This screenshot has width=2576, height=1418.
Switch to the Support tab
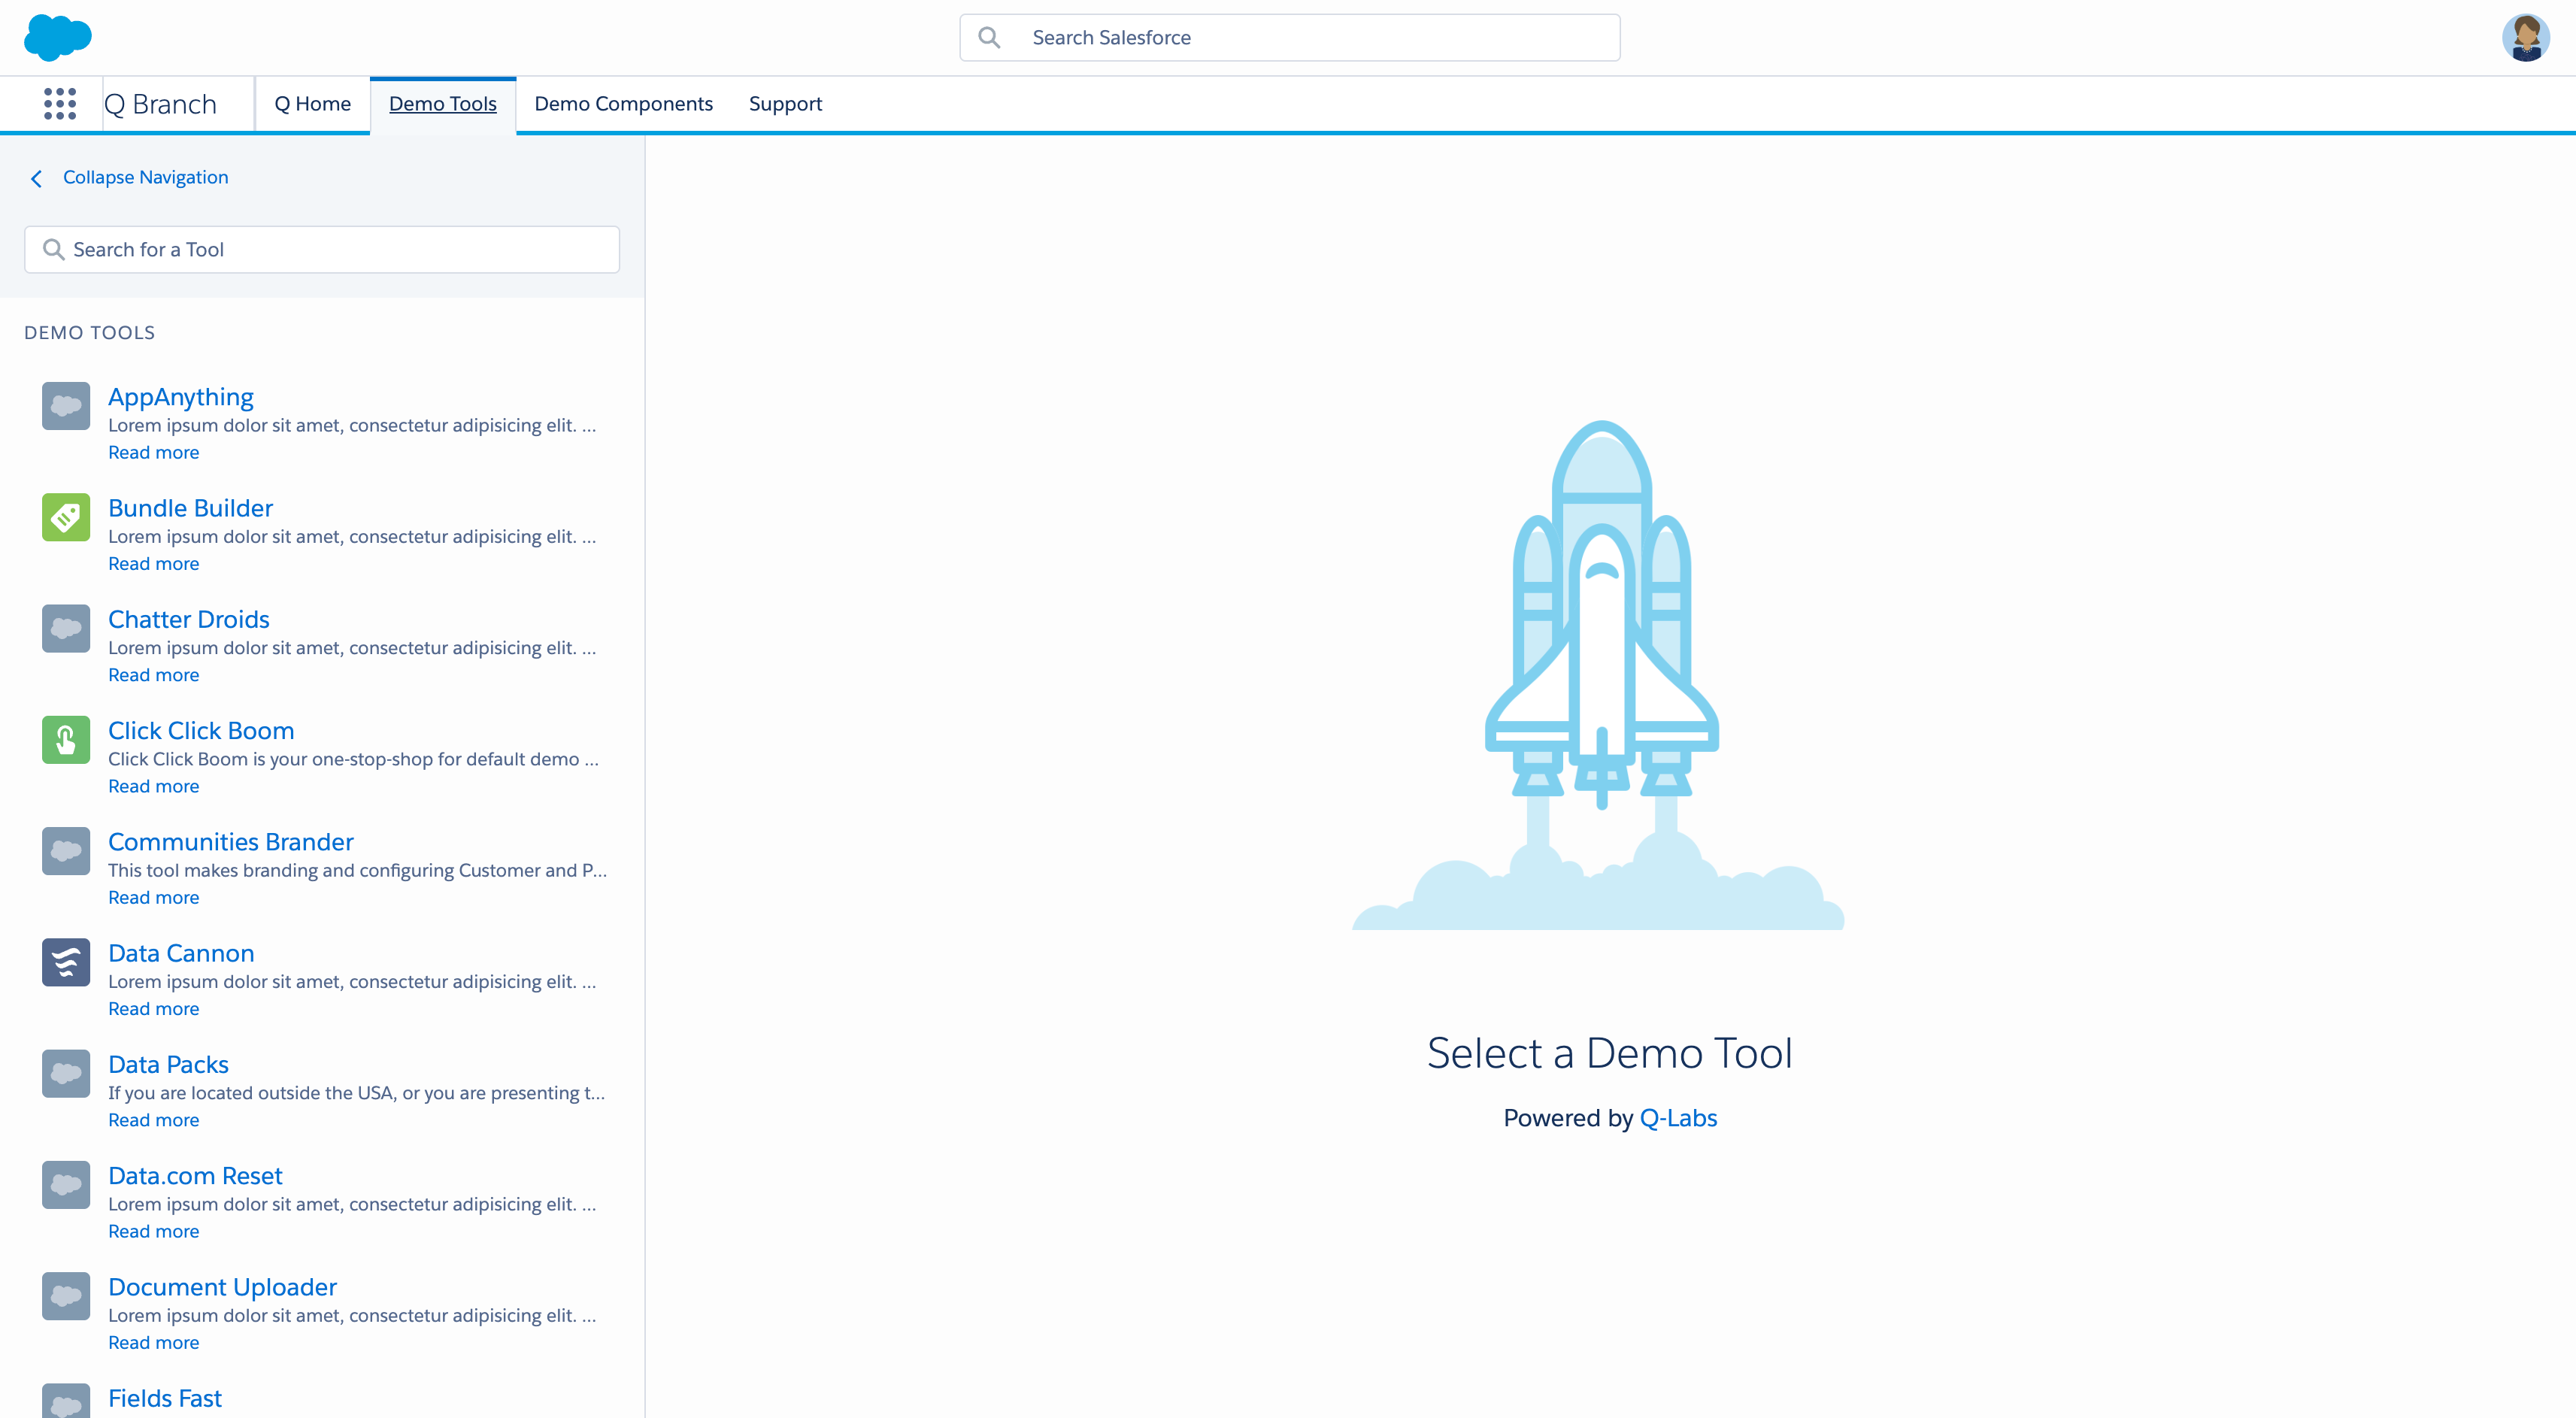(x=785, y=104)
